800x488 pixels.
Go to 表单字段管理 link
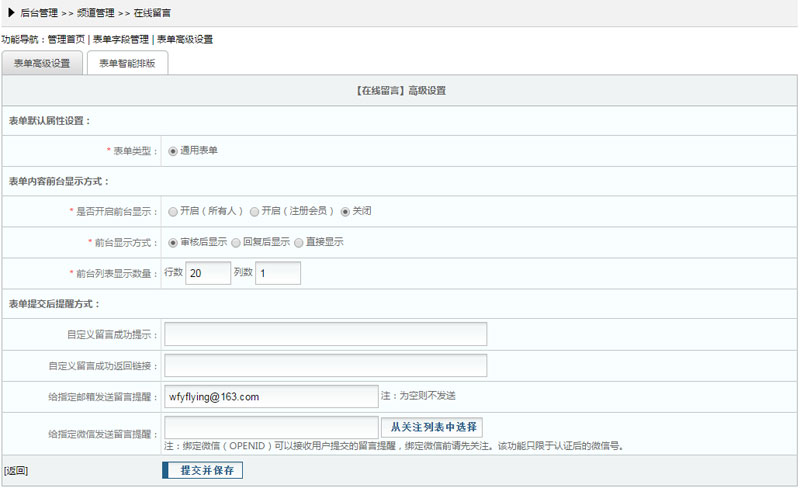(x=120, y=40)
